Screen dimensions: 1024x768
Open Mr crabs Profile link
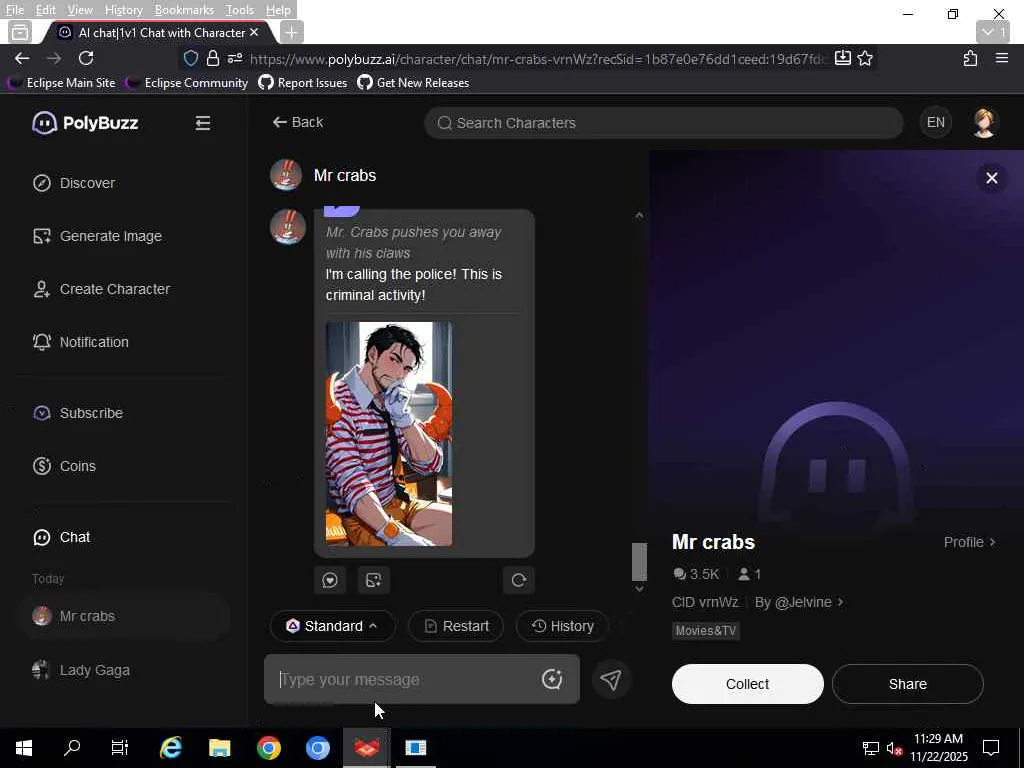970,542
